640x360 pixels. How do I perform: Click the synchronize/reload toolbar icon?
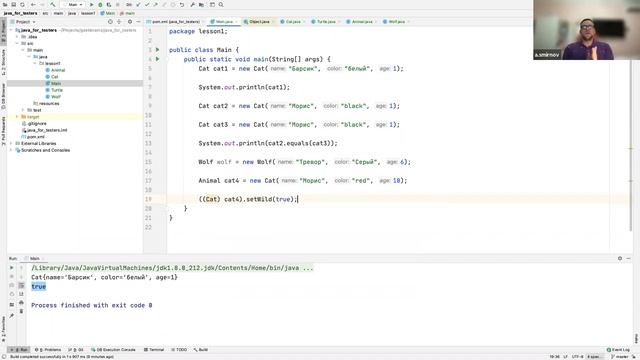click(x=22, y=4)
